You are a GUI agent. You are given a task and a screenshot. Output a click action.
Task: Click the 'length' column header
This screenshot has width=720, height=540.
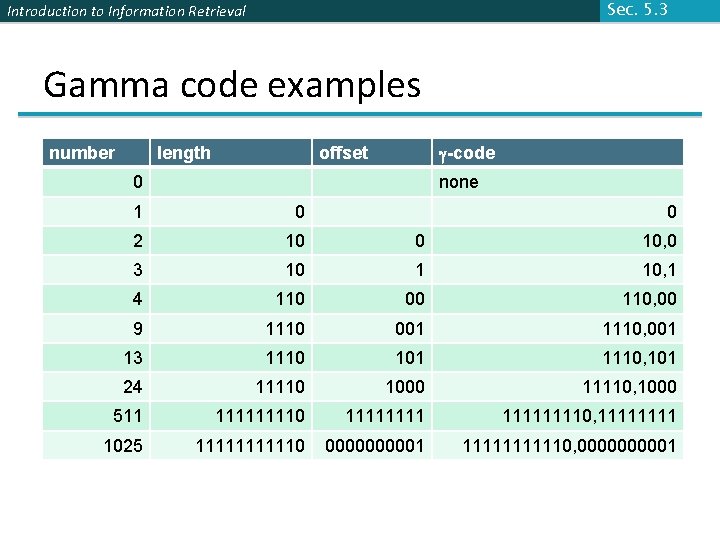tap(231, 152)
